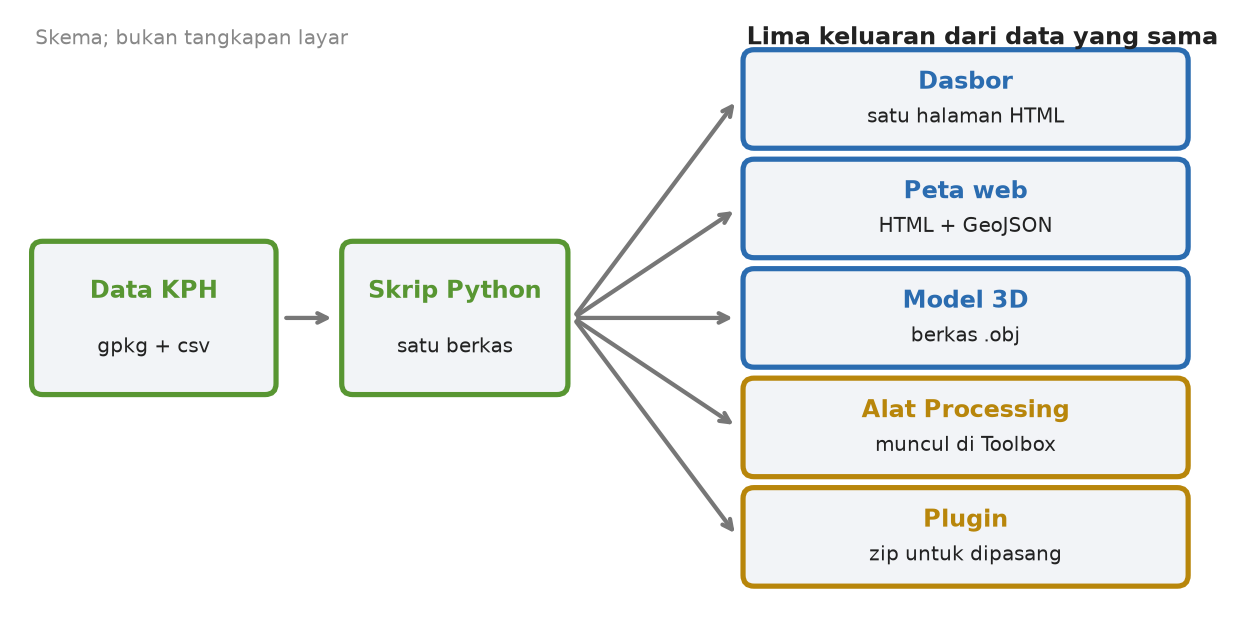The height and width of the screenshot is (636, 1235).
Task: Select the "Data KPH" box title
Action: [x=154, y=290]
